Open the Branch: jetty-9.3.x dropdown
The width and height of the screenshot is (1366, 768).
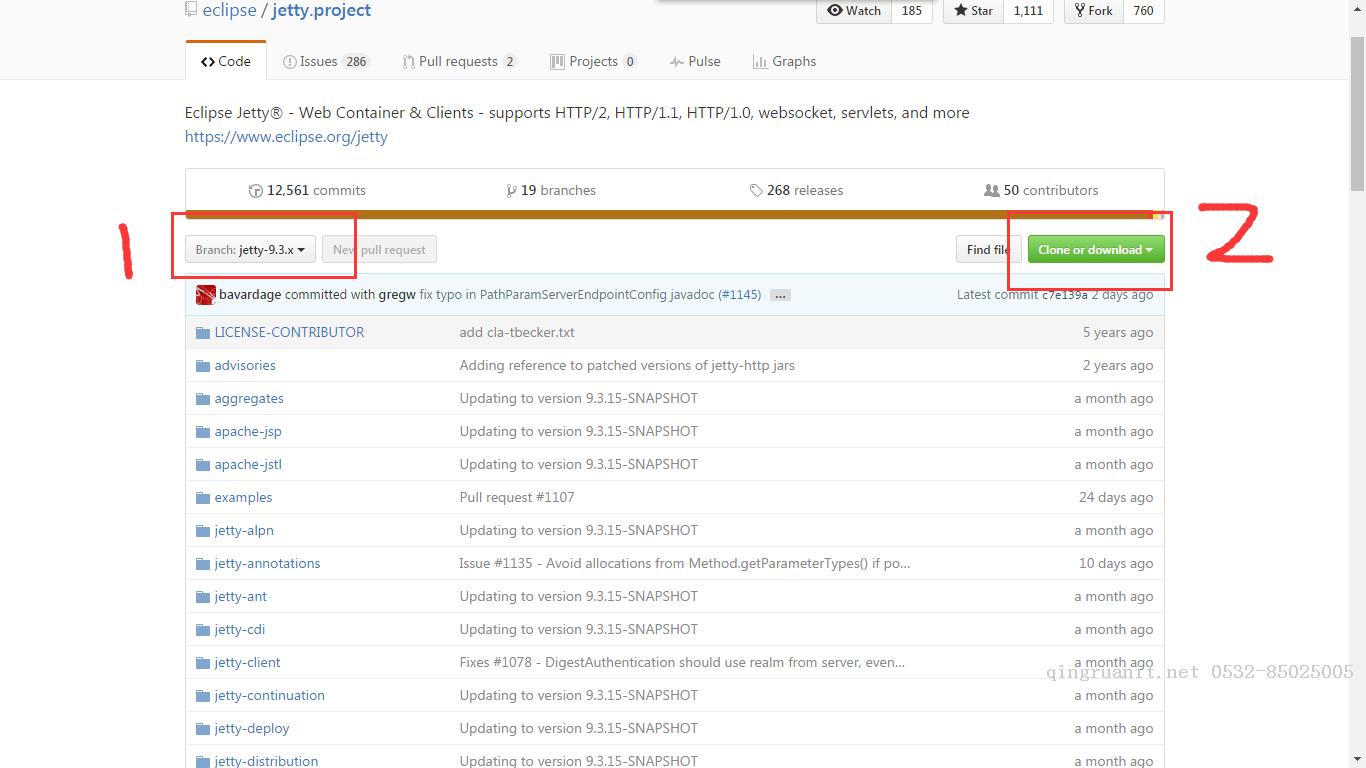(x=250, y=250)
